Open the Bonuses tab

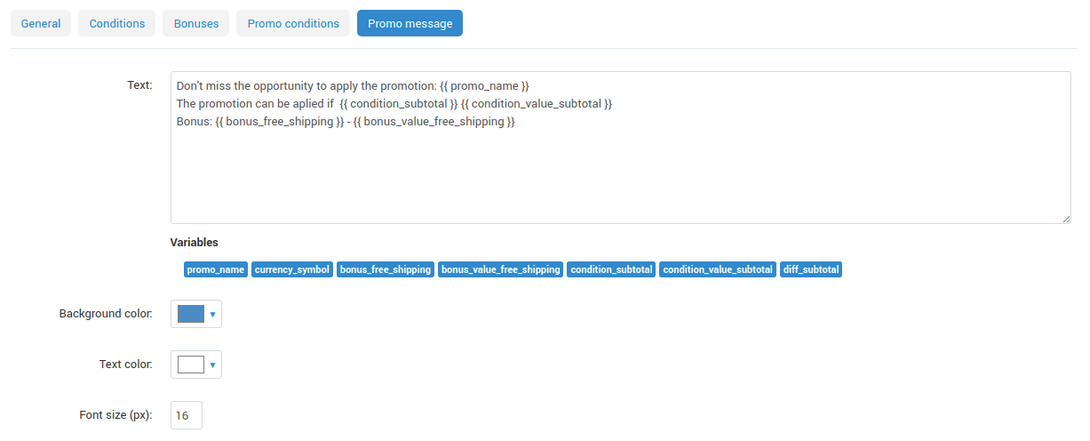[196, 23]
